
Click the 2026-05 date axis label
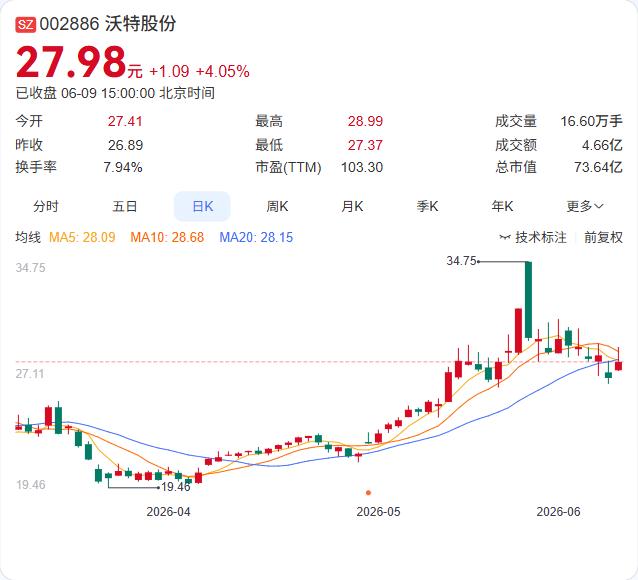(x=378, y=512)
